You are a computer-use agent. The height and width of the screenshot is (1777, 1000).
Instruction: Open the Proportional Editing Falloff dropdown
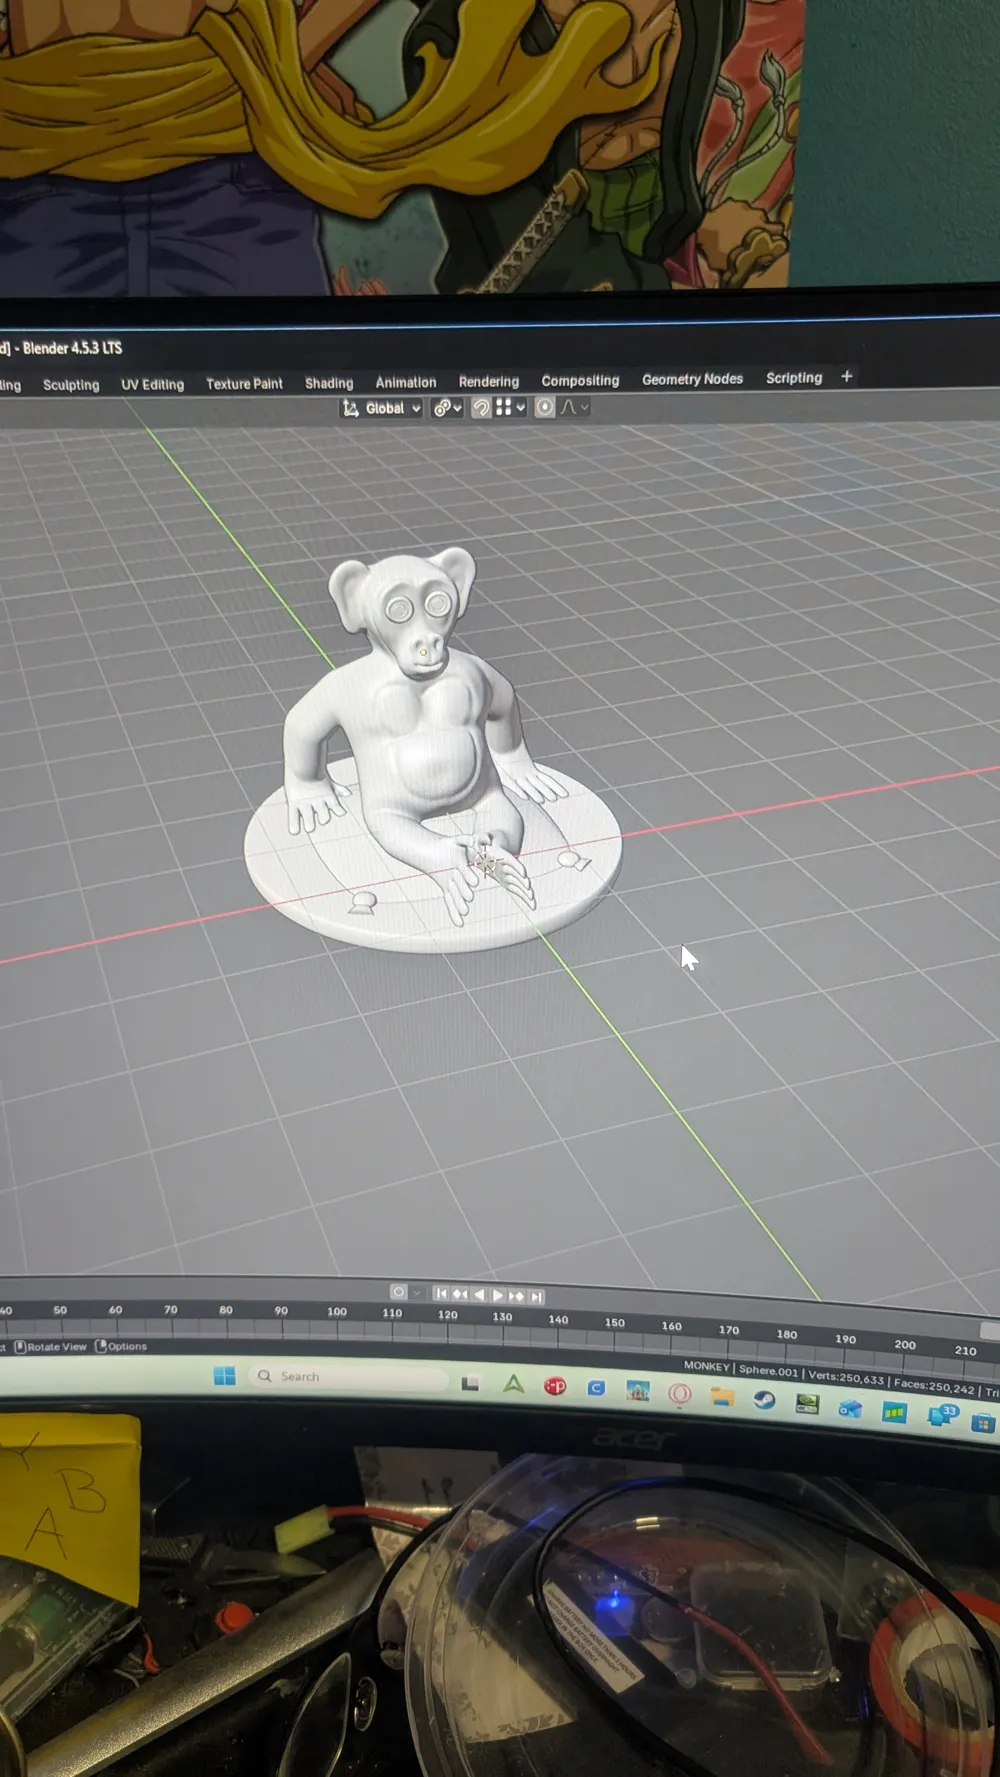tap(575, 407)
